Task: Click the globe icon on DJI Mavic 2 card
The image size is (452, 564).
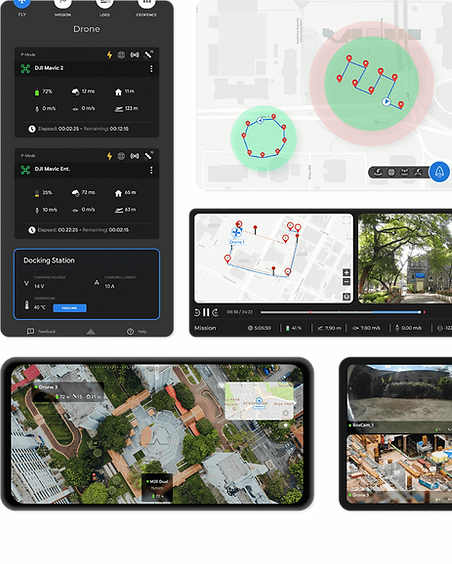Action: coord(121,55)
